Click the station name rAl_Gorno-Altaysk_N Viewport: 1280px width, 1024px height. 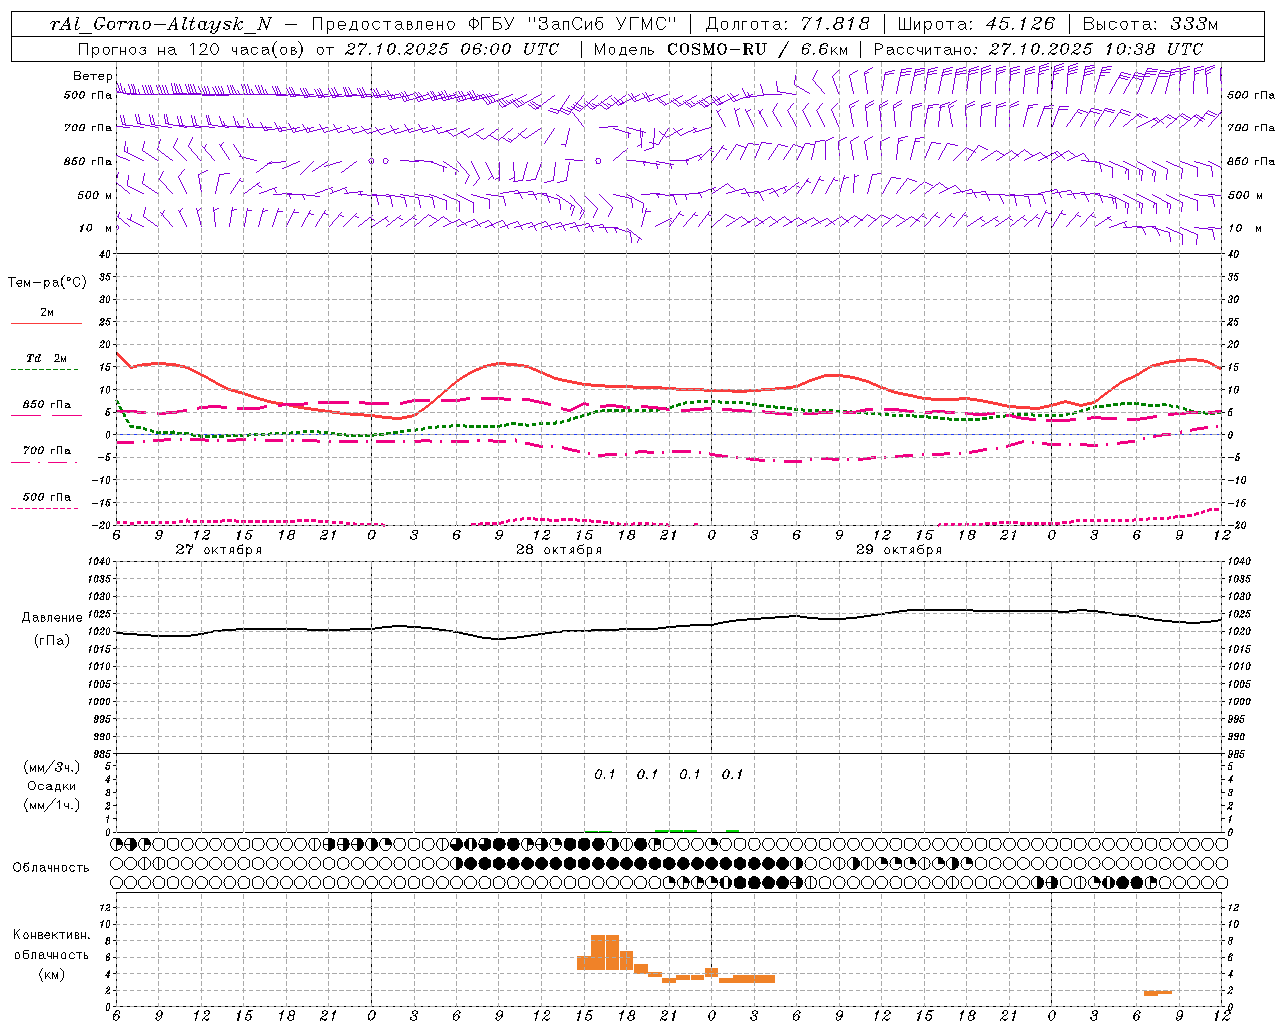click(x=160, y=24)
